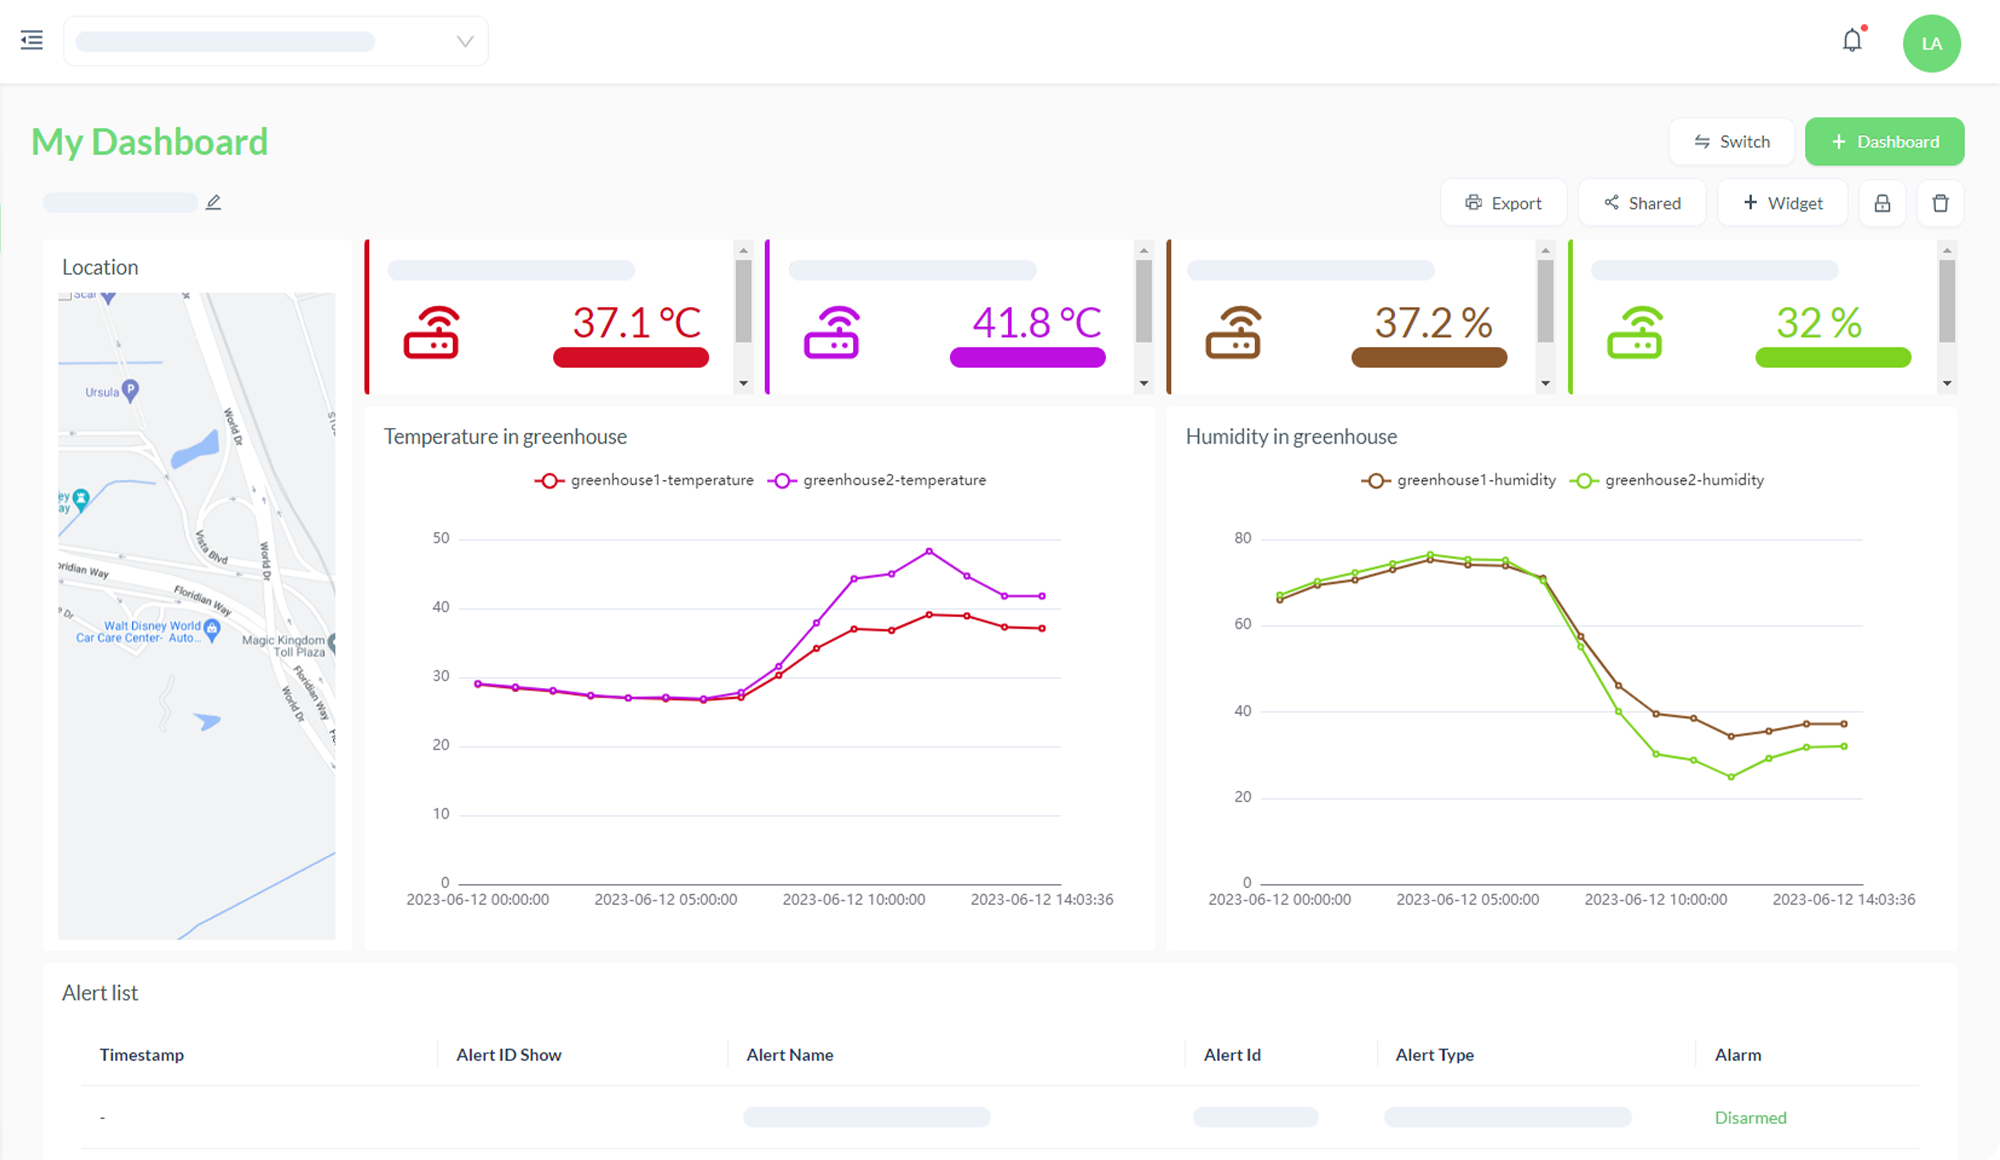Click the brown humidity sensor device icon
2000x1160 pixels.
[x=1234, y=333]
